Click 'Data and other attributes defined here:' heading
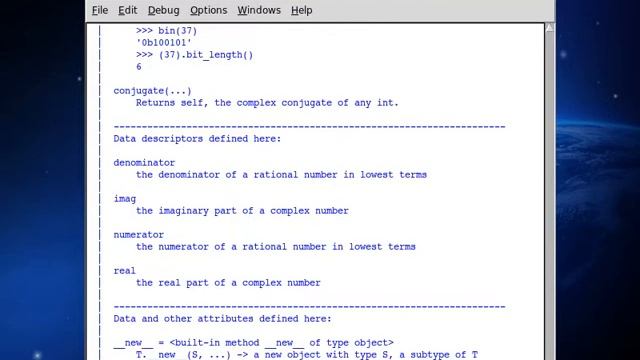640x360 pixels. (x=222, y=319)
